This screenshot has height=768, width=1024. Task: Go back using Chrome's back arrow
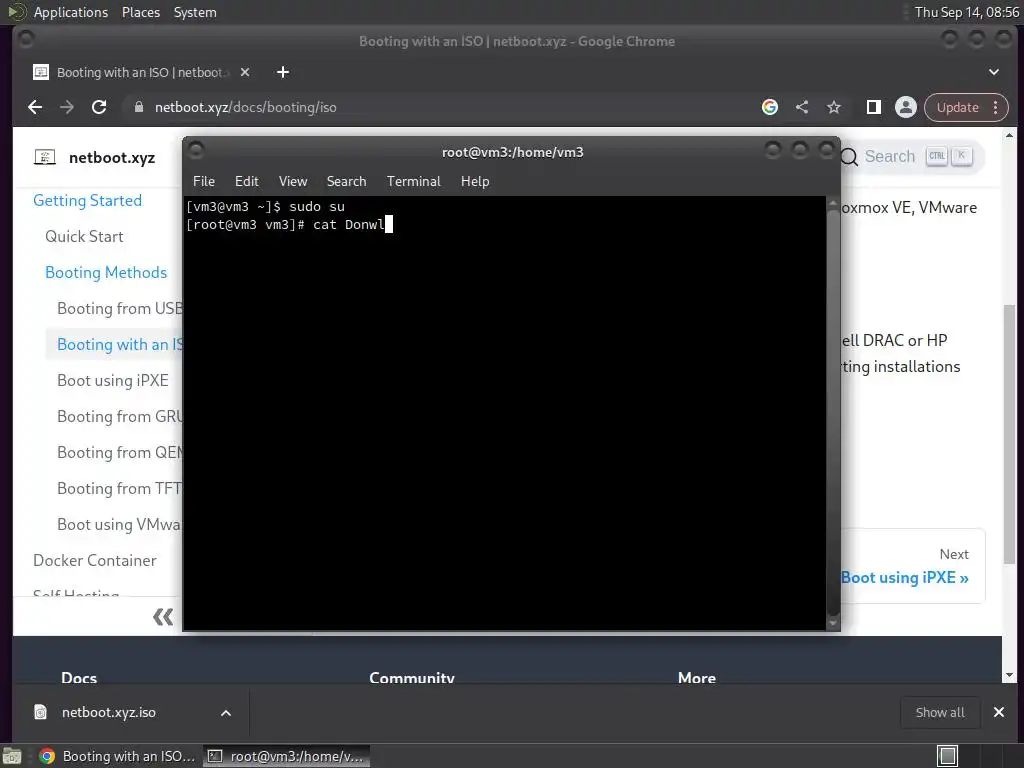[35, 107]
